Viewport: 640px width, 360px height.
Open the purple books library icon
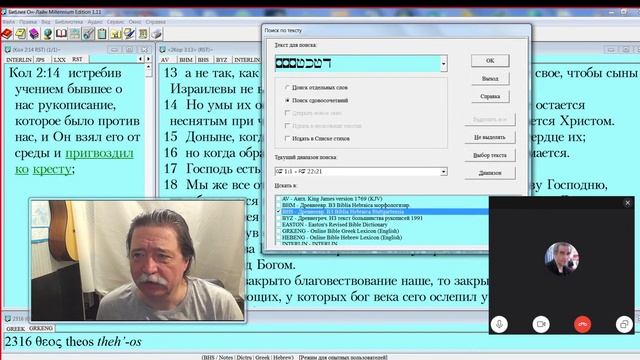34,34
